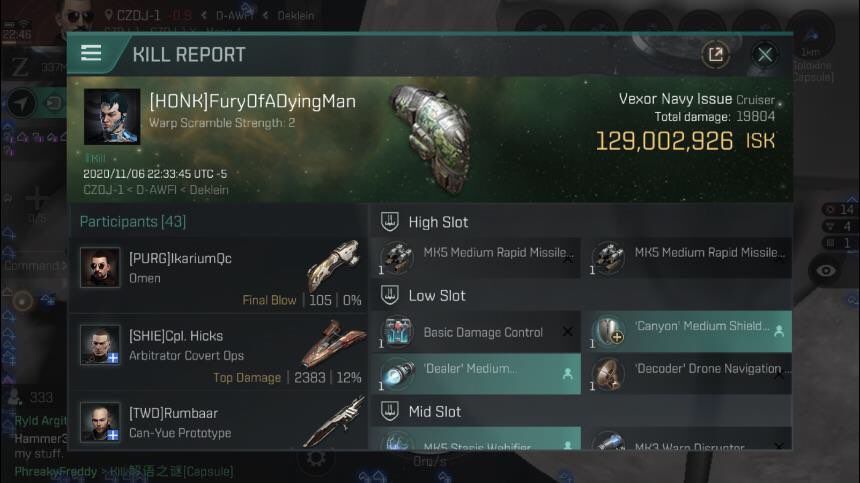860x483 pixels.
Task: Click the share kill report icon
Action: tap(715, 54)
